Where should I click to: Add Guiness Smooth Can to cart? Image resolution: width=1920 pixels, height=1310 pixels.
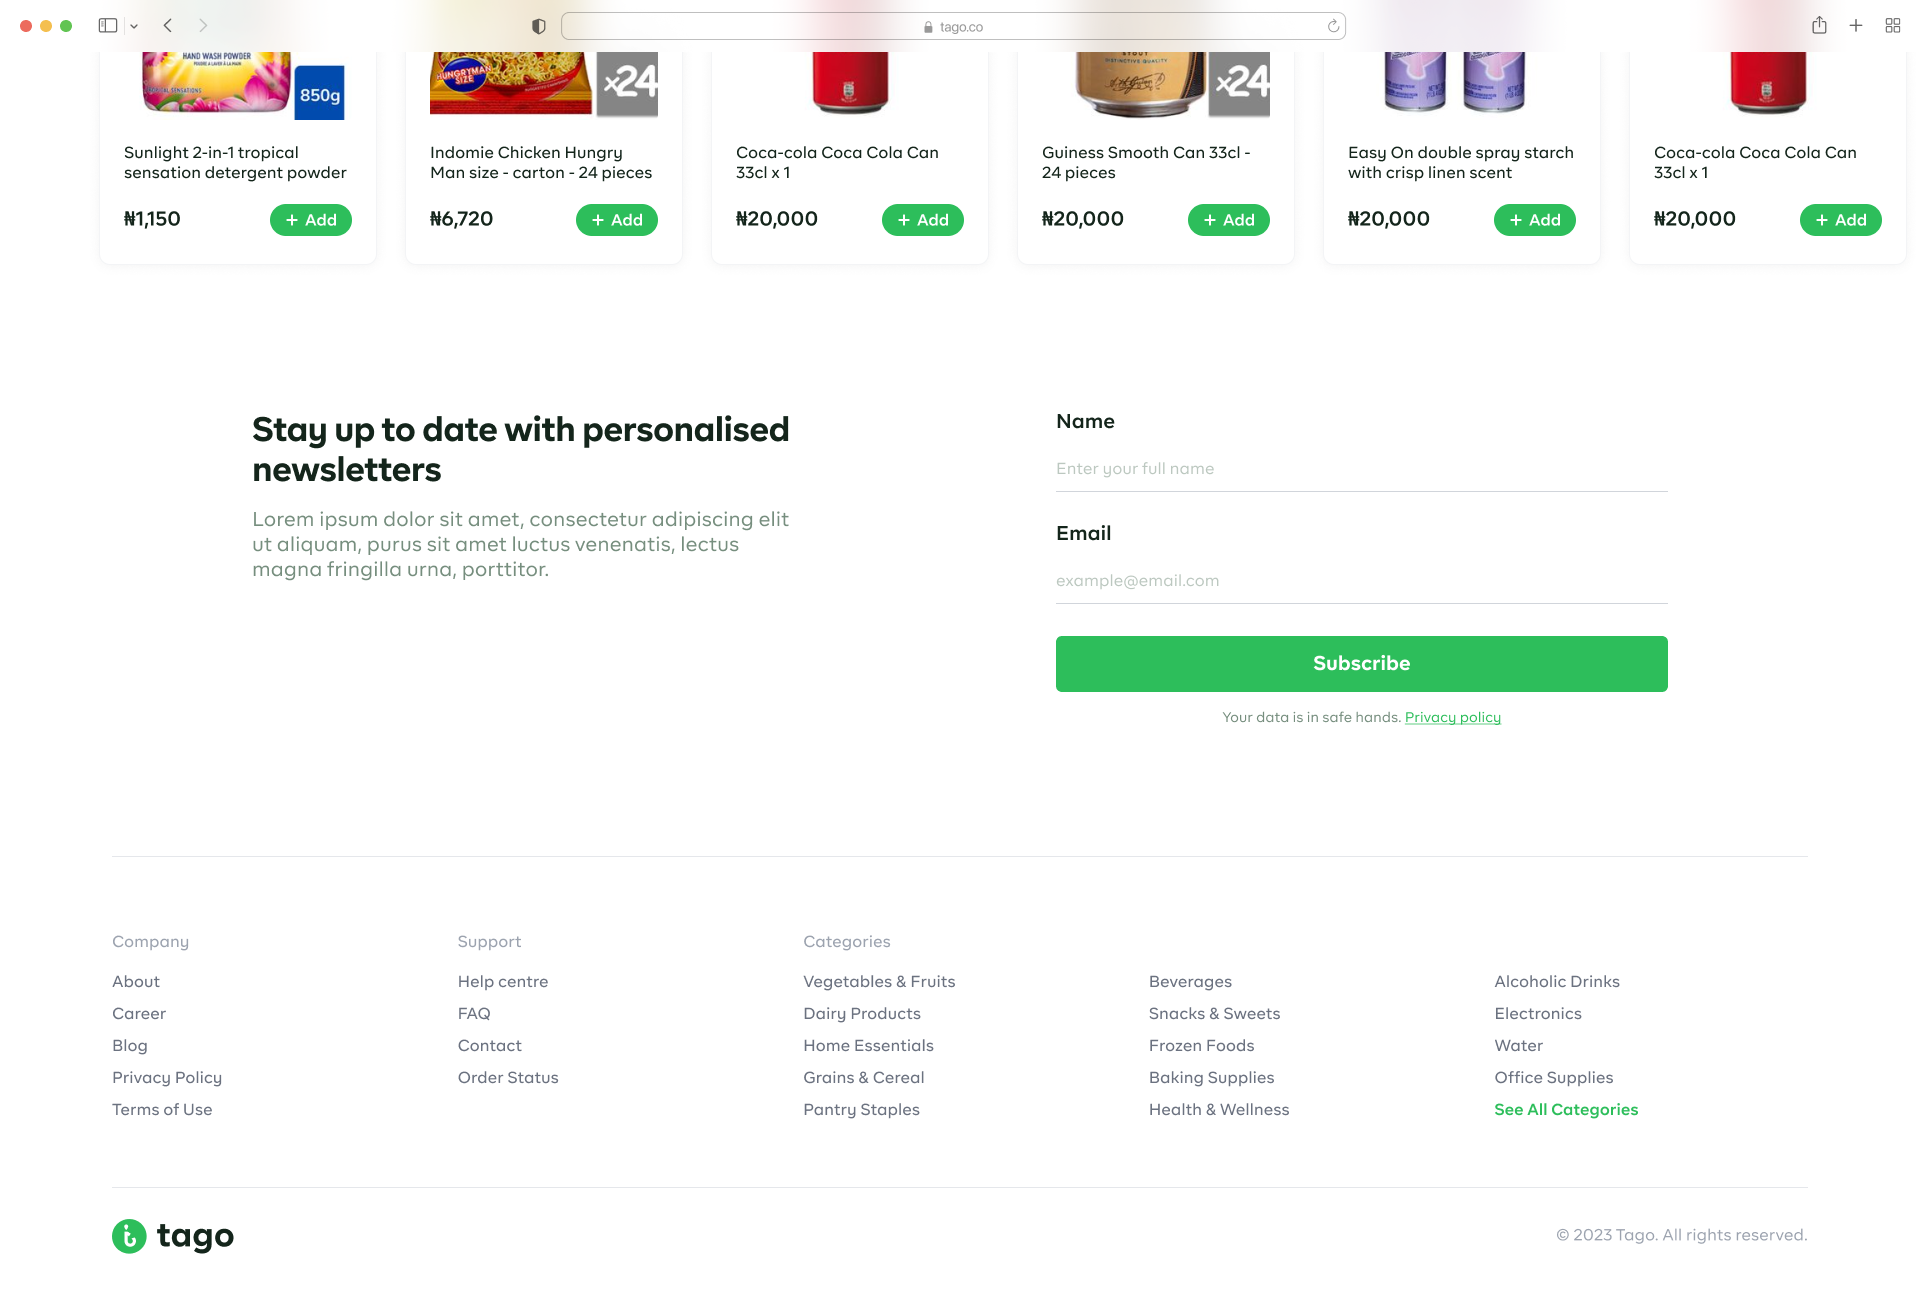1228,220
